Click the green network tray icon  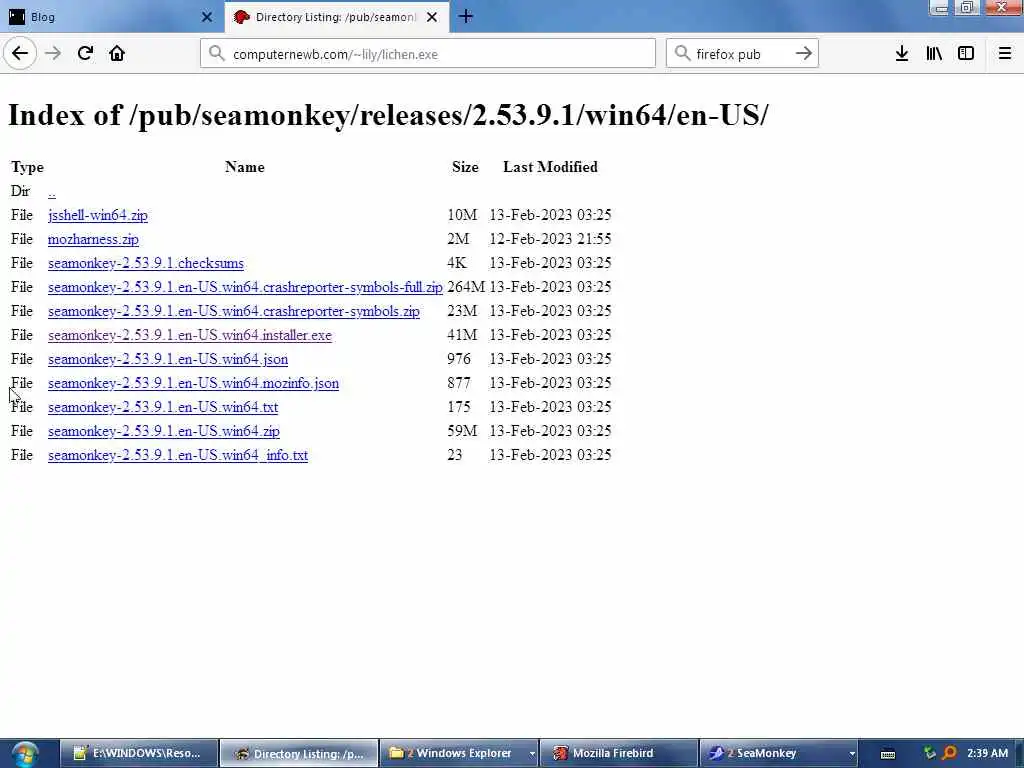click(929, 753)
